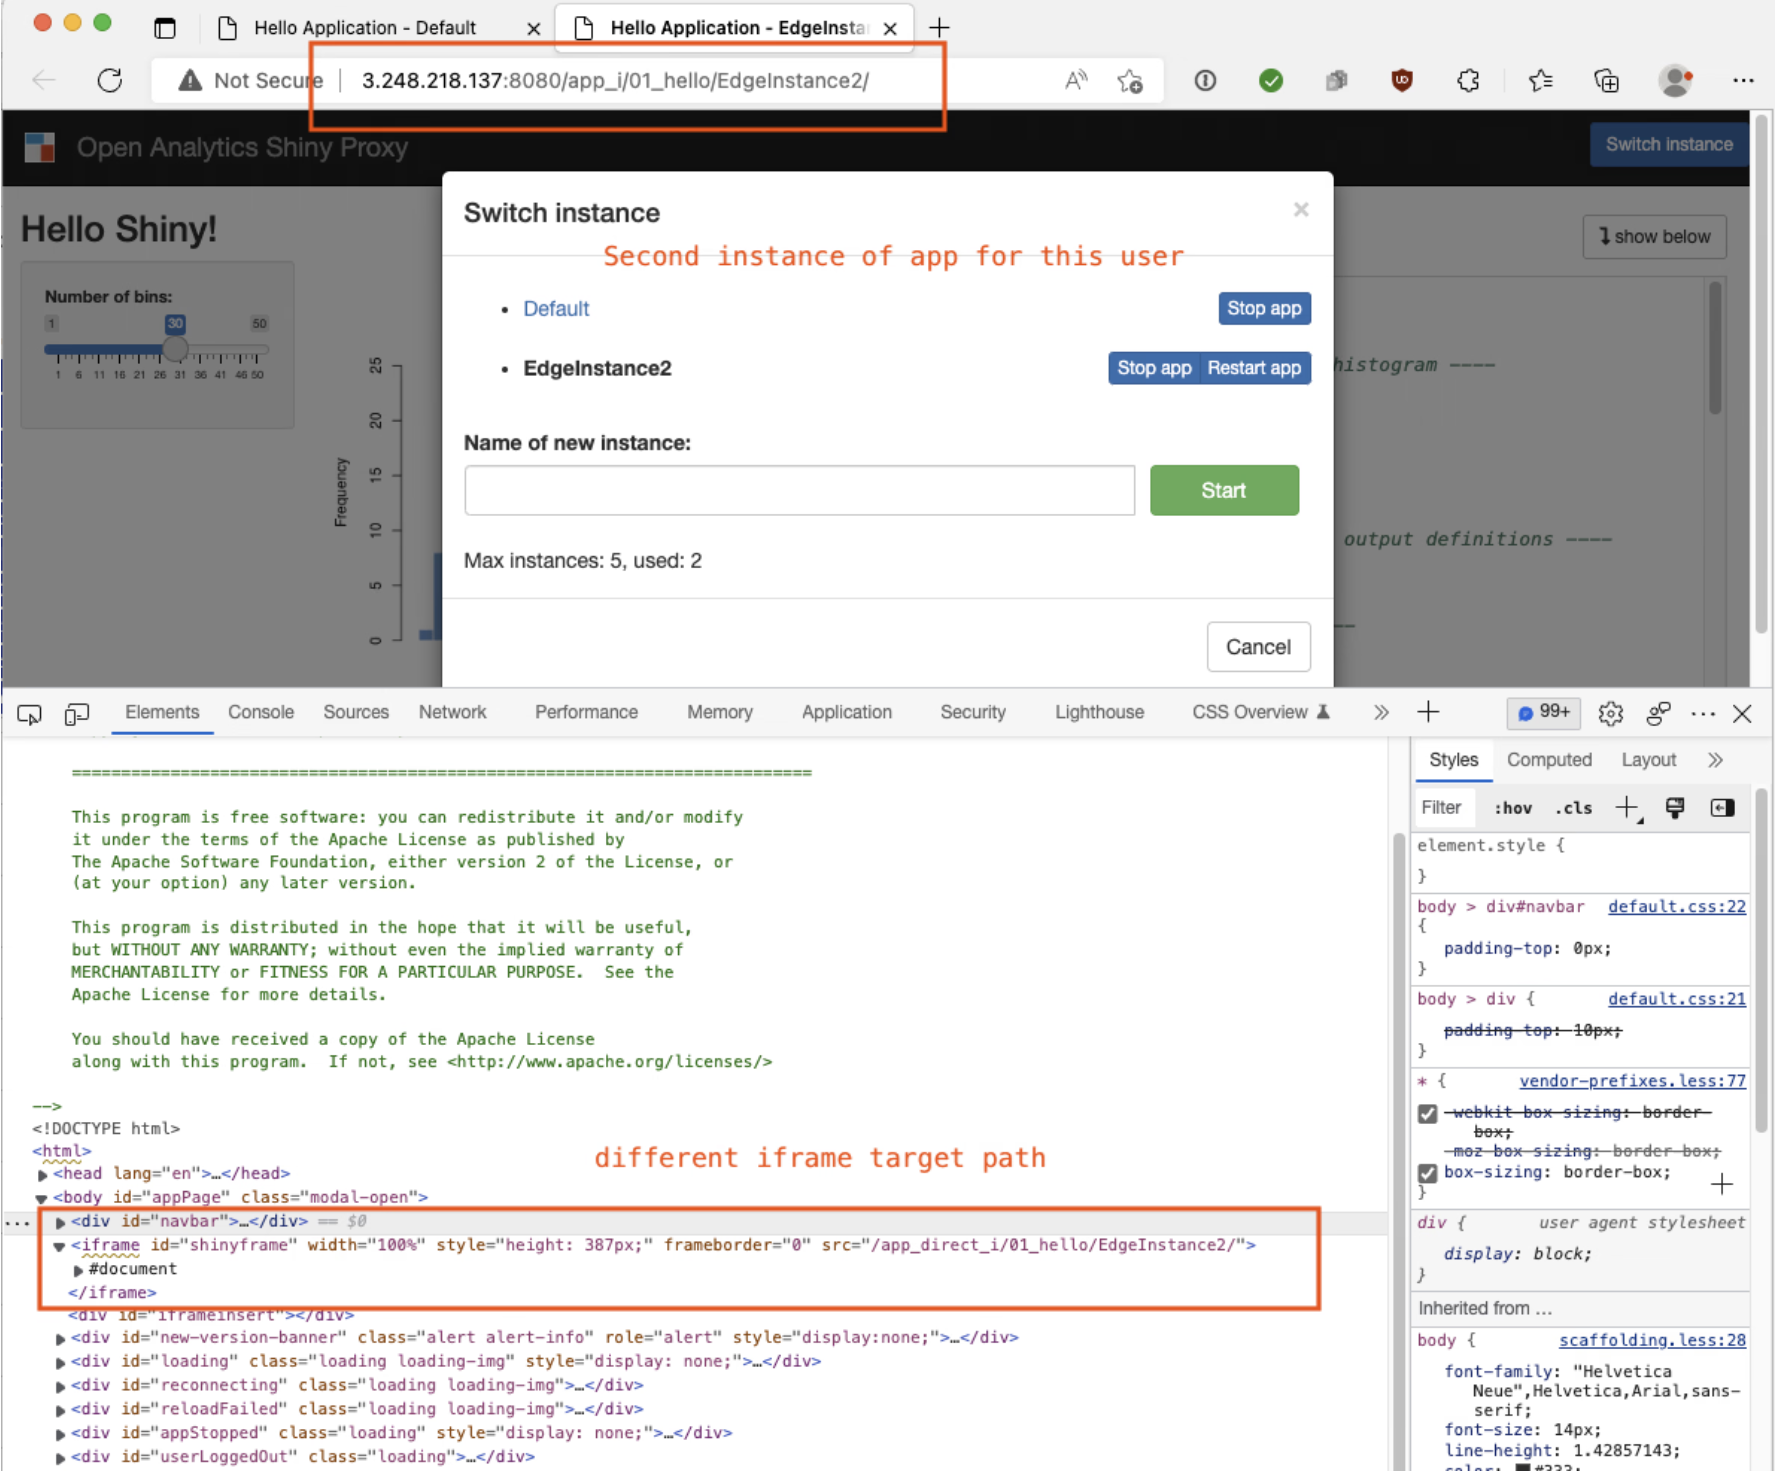Collapse the iframe id=shinyframe node
Viewport: 1782px width, 1482px height.
point(60,1245)
